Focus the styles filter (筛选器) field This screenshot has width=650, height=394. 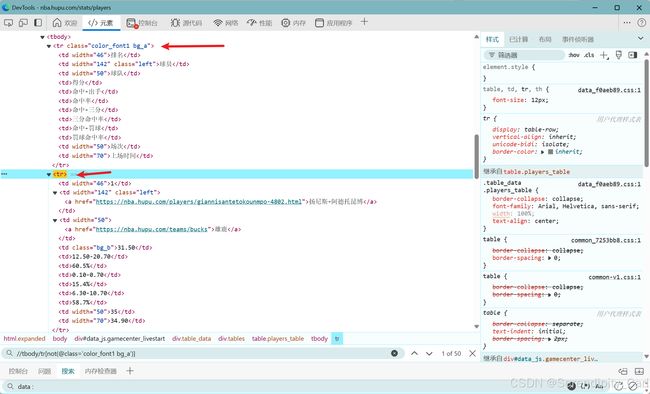point(524,55)
